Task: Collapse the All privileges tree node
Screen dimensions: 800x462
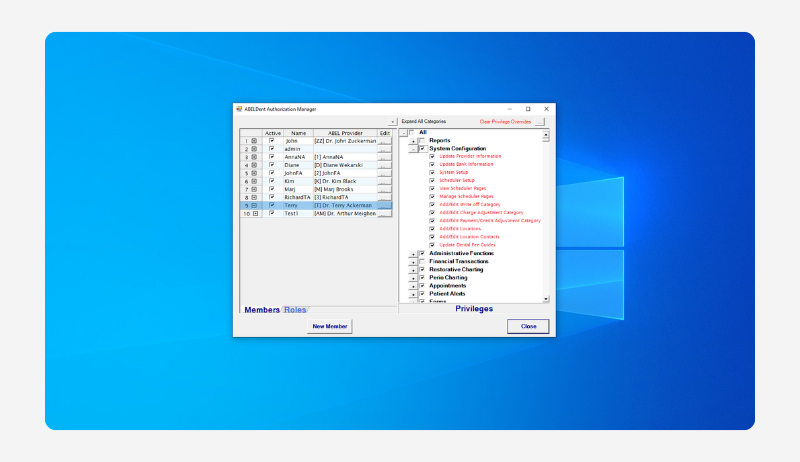Action: (403, 133)
